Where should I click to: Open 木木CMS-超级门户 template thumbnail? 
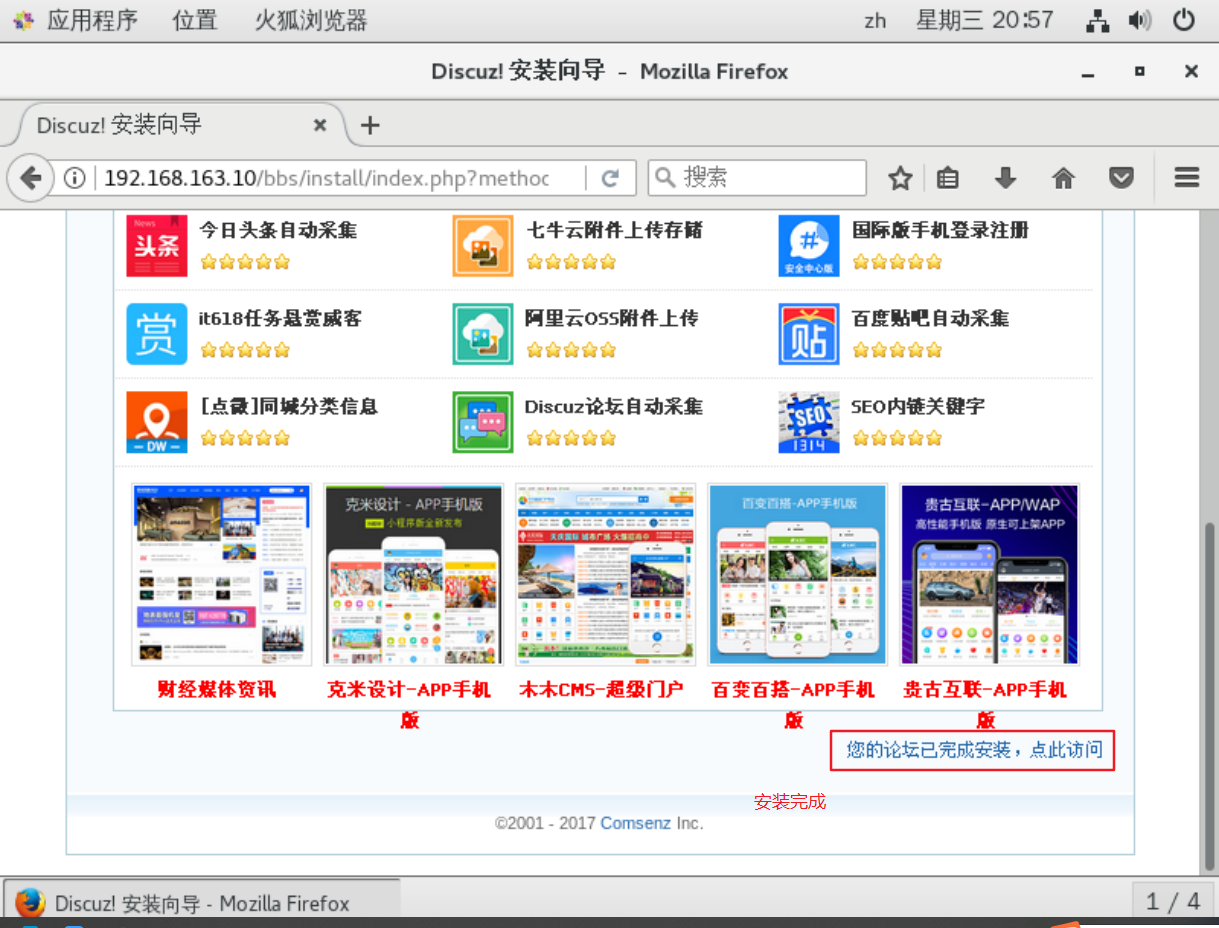pyautogui.click(x=606, y=574)
